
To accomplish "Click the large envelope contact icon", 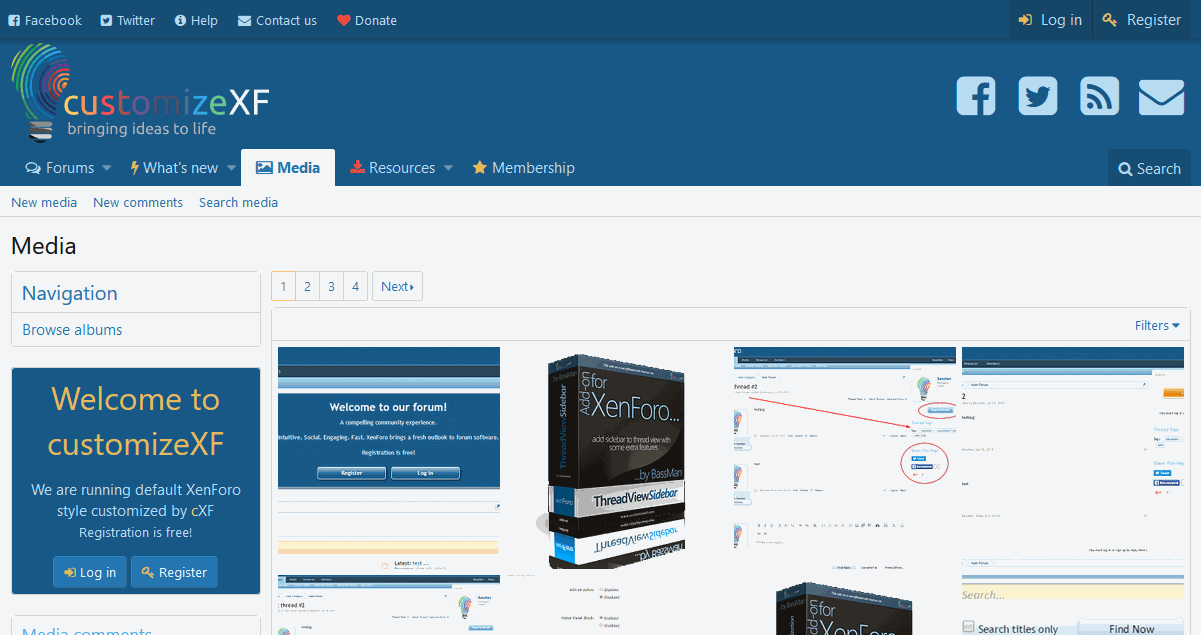I will click(1161, 96).
